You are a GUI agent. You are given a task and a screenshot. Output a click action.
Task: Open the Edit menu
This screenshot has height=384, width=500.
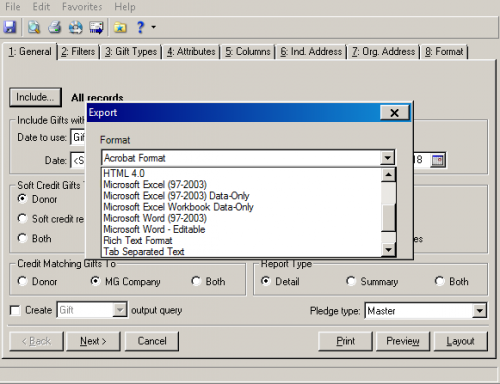pyautogui.click(x=41, y=6)
